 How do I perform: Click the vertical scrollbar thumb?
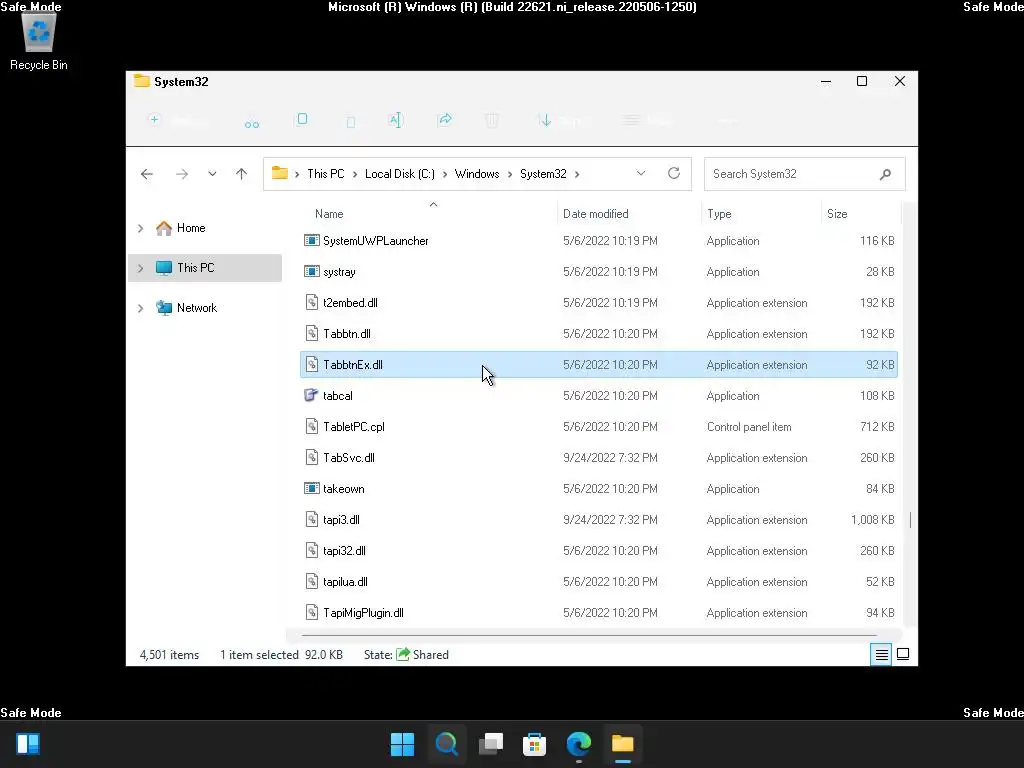click(x=910, y=520)
